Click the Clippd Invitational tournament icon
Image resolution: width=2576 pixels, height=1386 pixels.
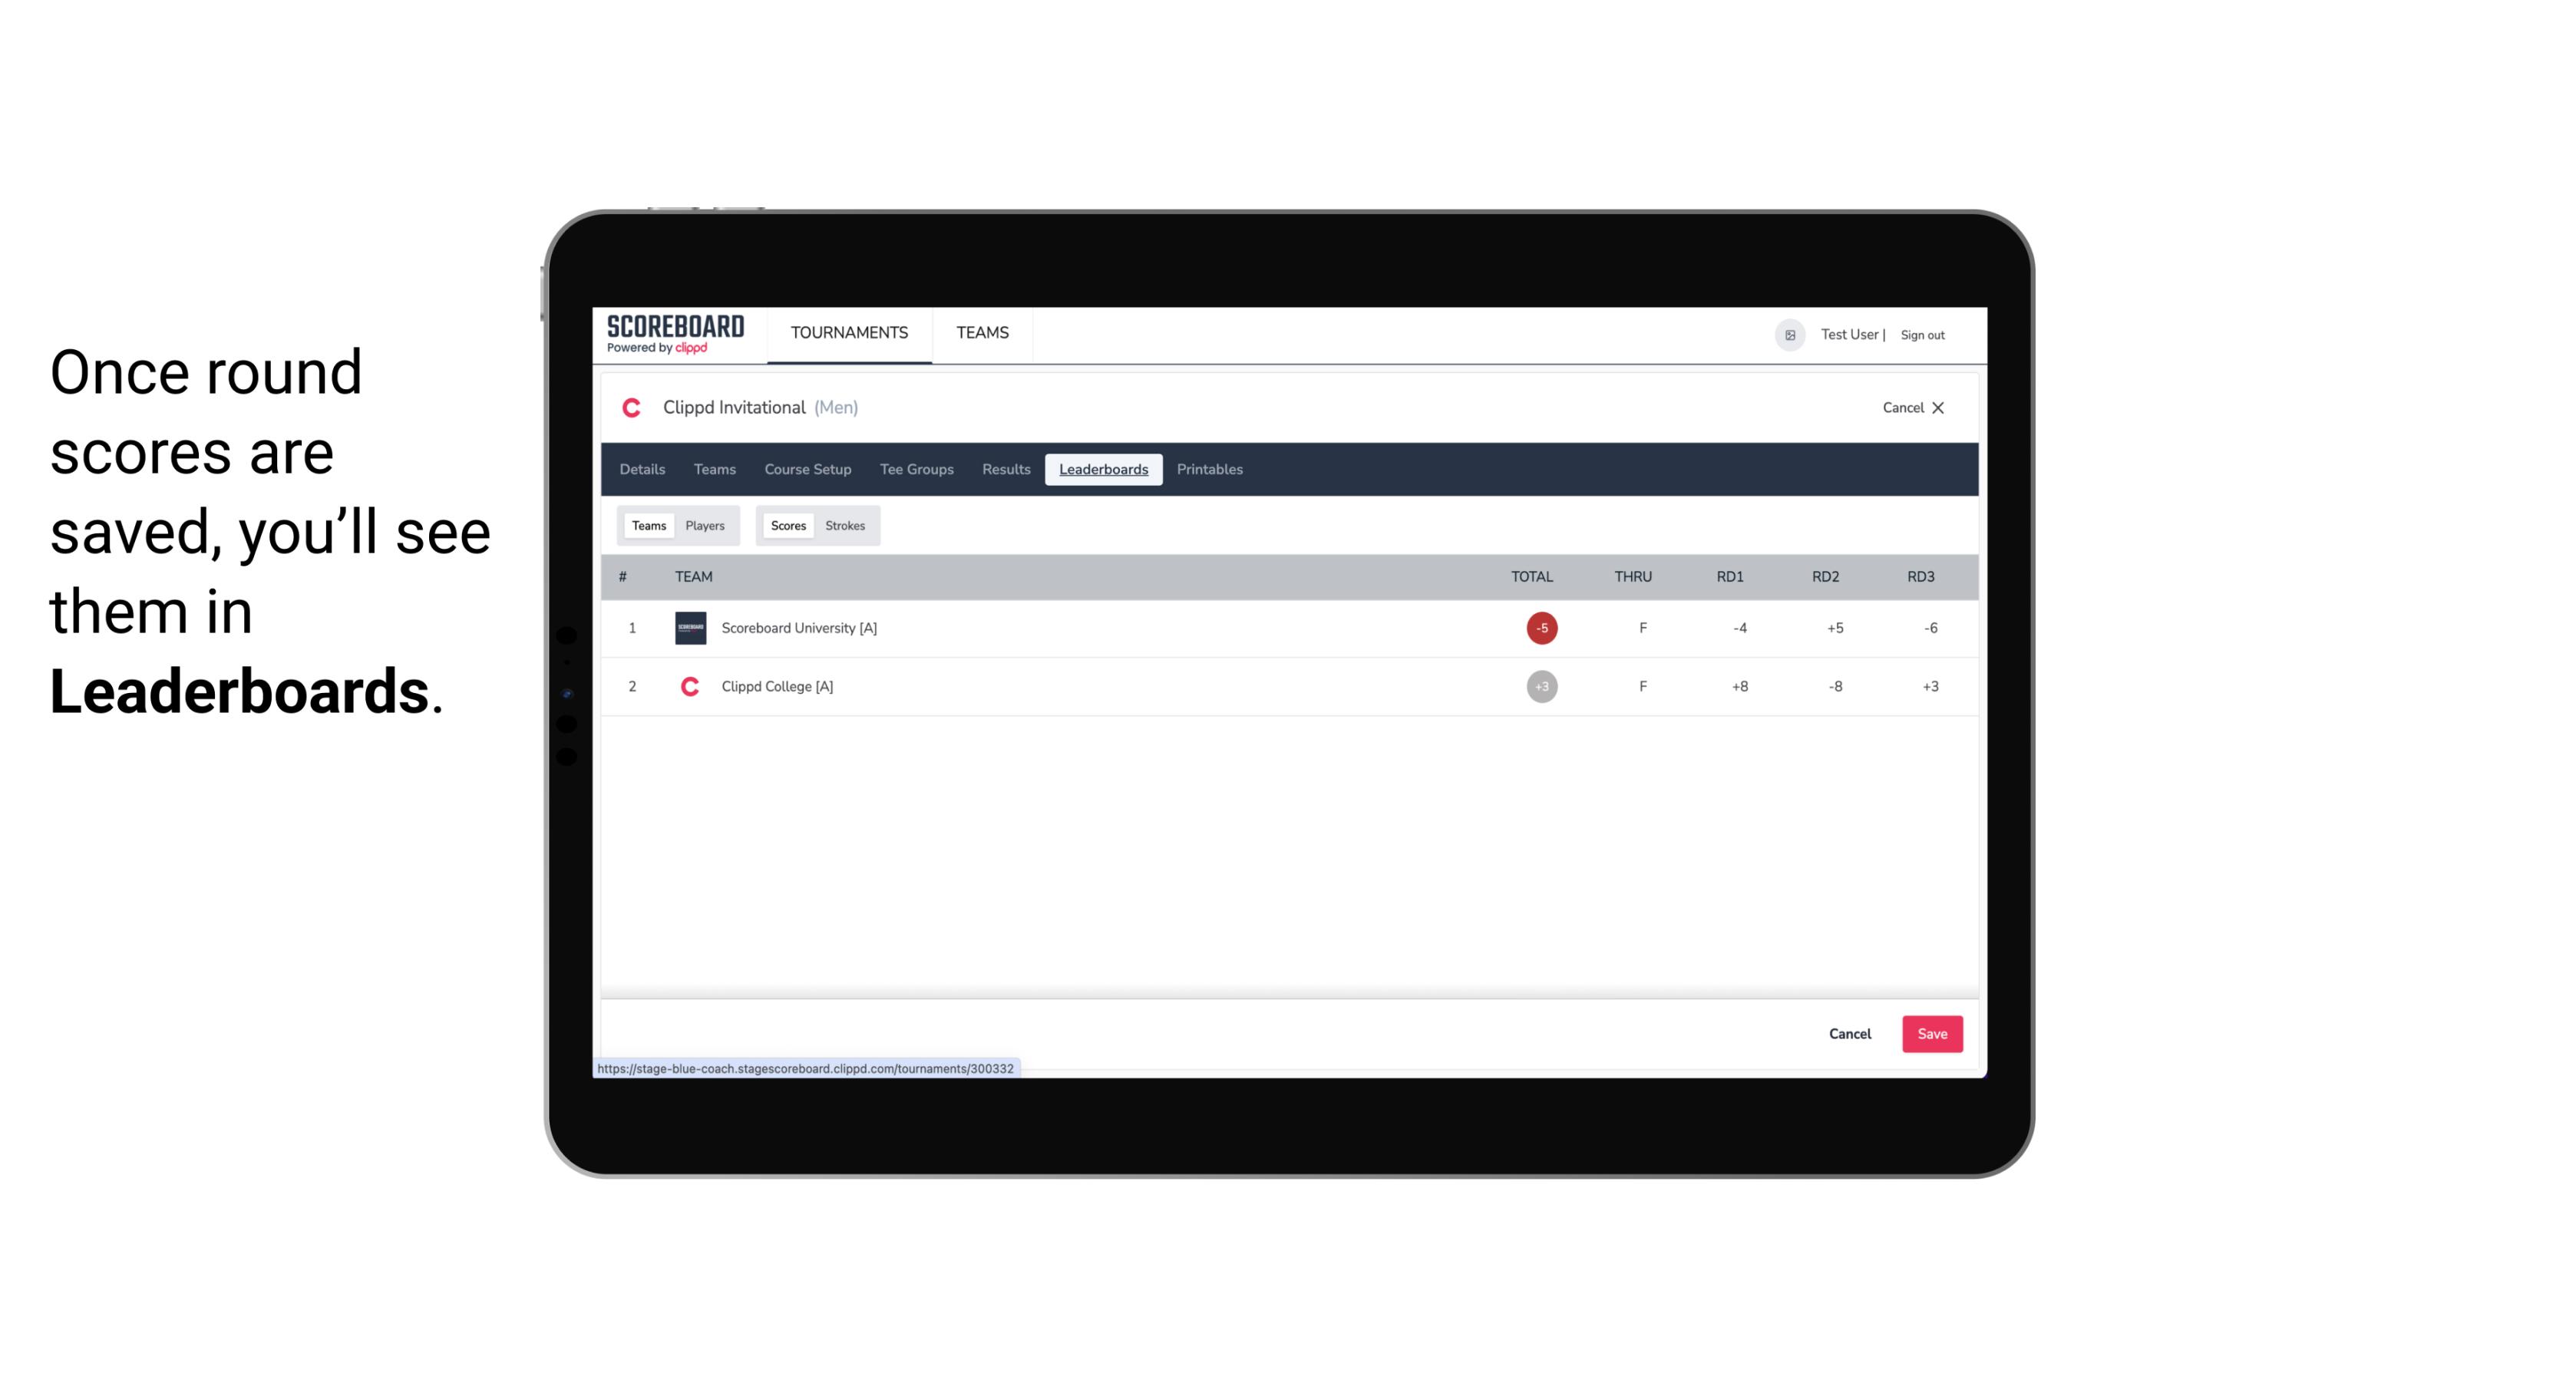point(633,408)
